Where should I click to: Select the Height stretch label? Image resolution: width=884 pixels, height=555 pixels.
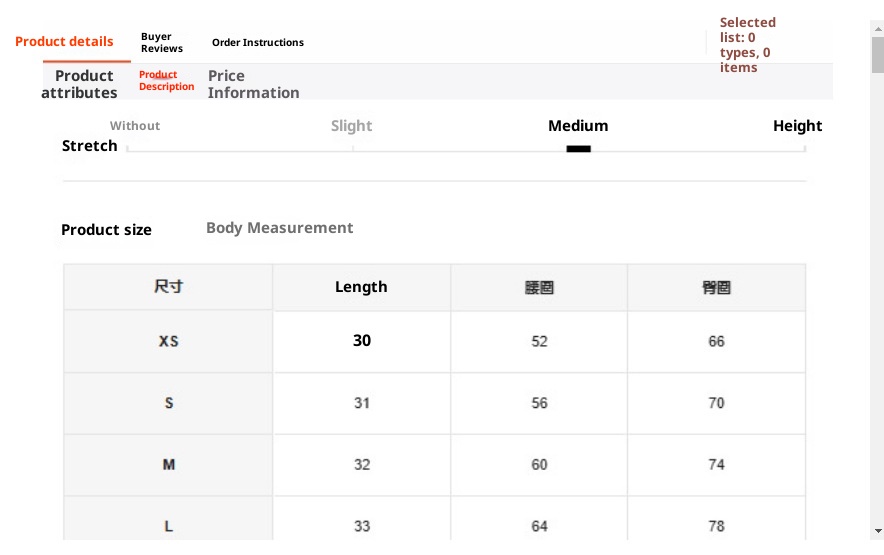coord(797,126)
